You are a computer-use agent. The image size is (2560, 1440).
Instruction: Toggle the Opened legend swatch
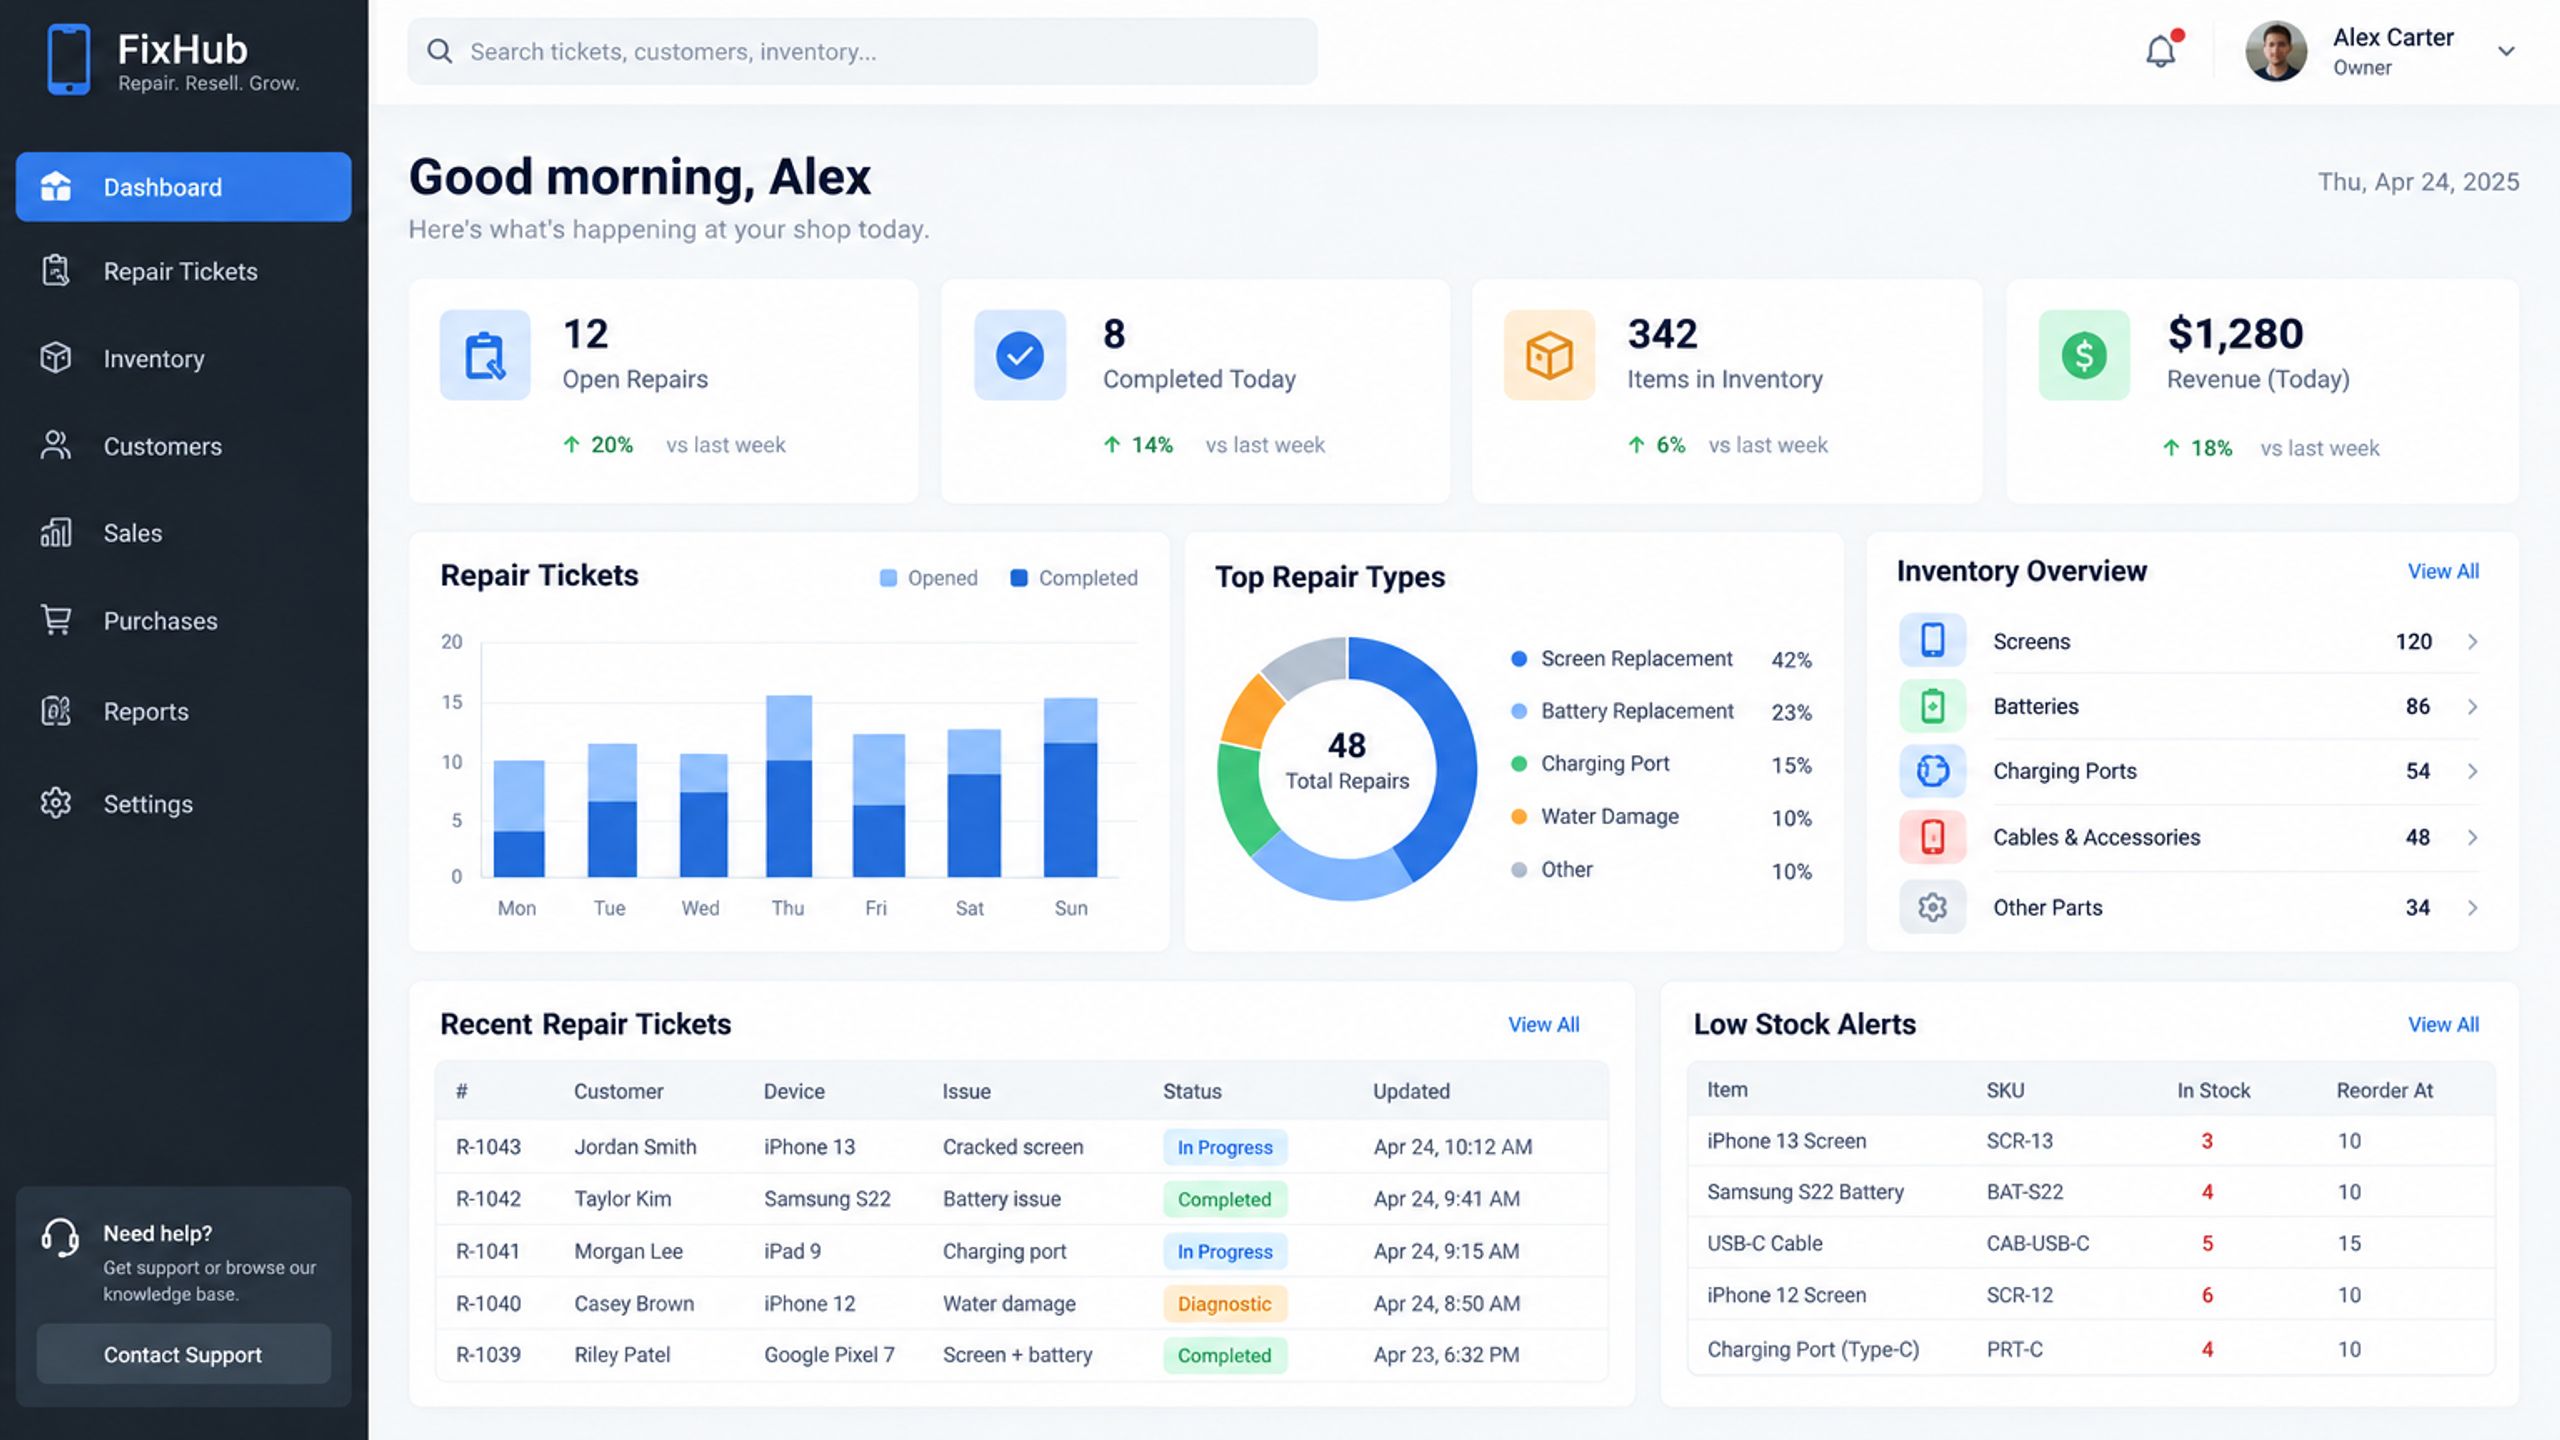888,578
